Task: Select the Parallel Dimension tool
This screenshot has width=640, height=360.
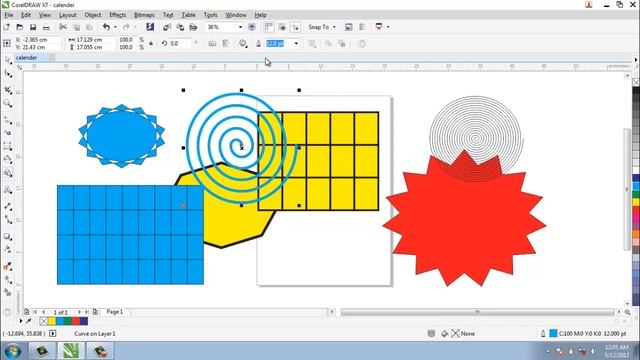Action: click(7, 206)
